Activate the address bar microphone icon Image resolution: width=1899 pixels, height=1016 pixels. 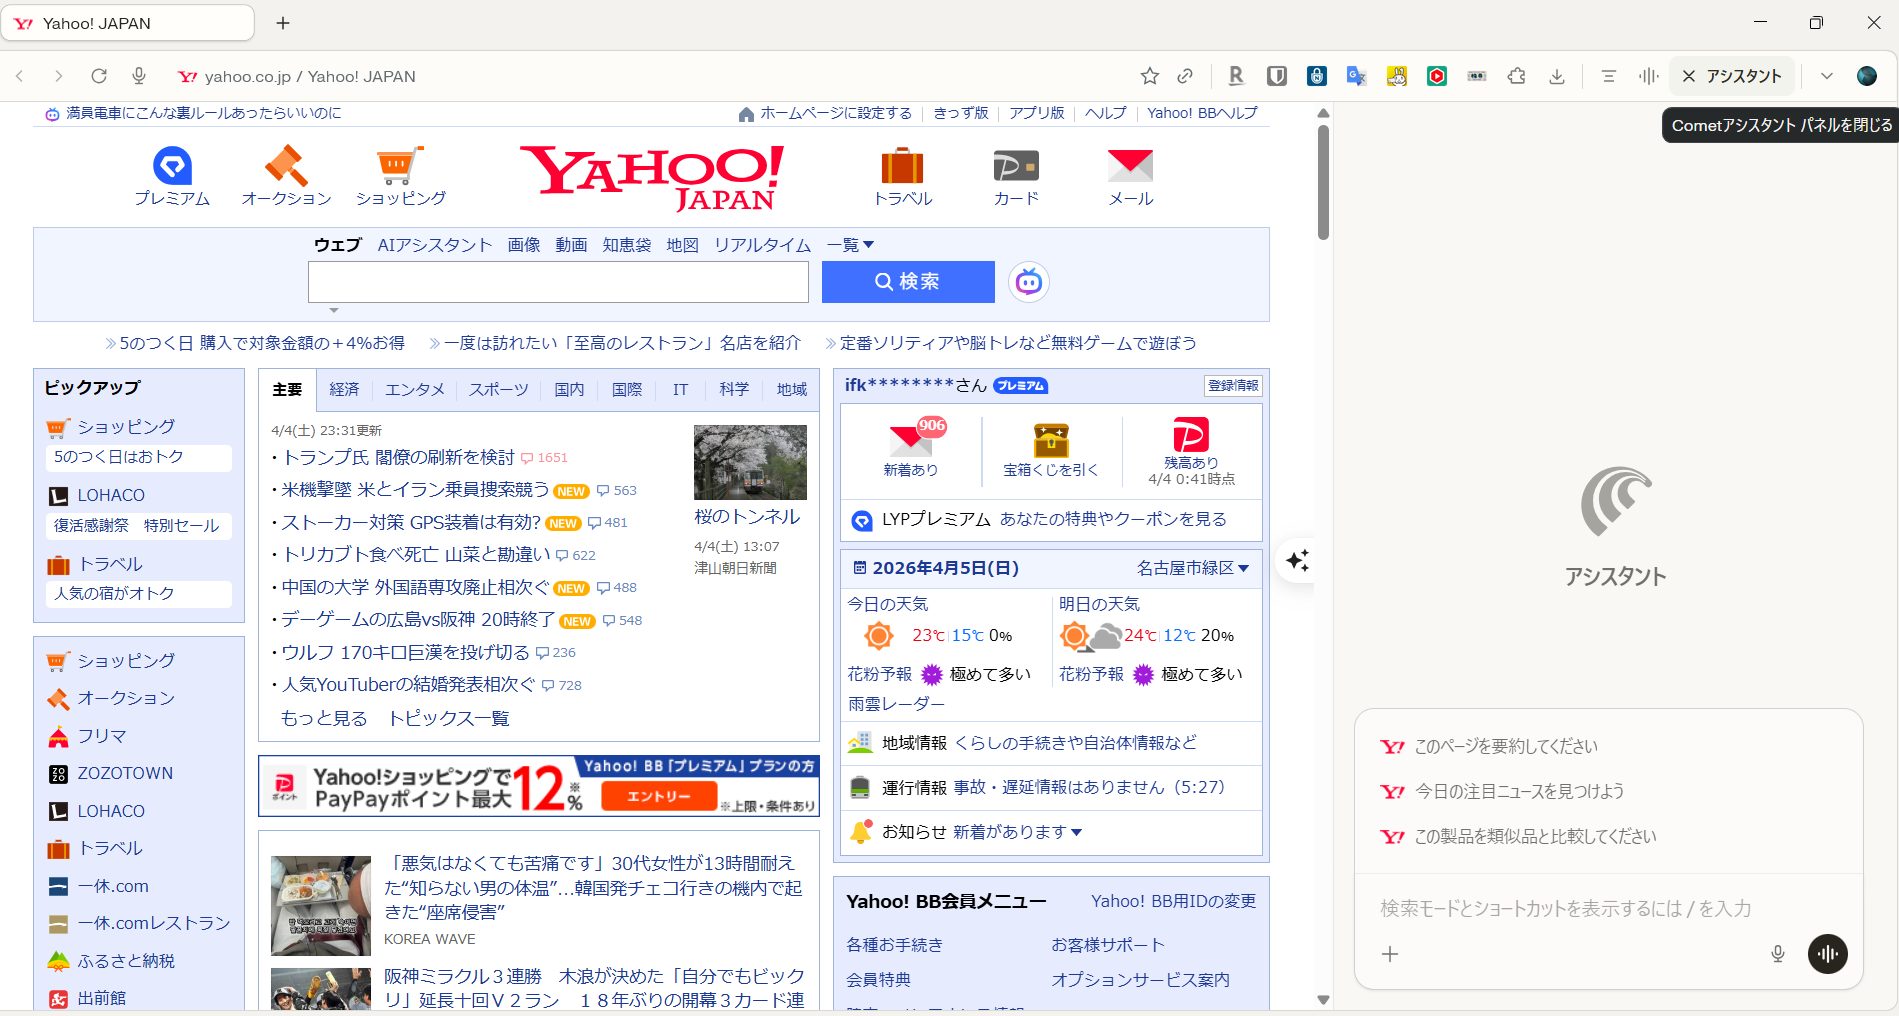tap(139, 76)
